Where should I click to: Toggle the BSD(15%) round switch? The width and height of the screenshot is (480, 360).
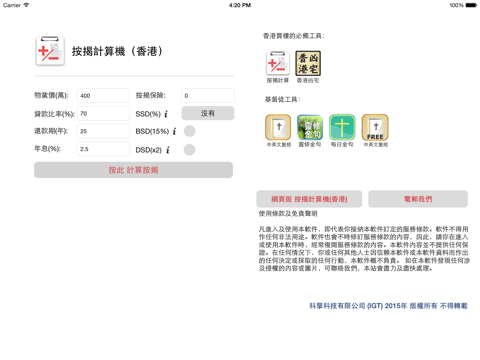[x=189, y=131]
